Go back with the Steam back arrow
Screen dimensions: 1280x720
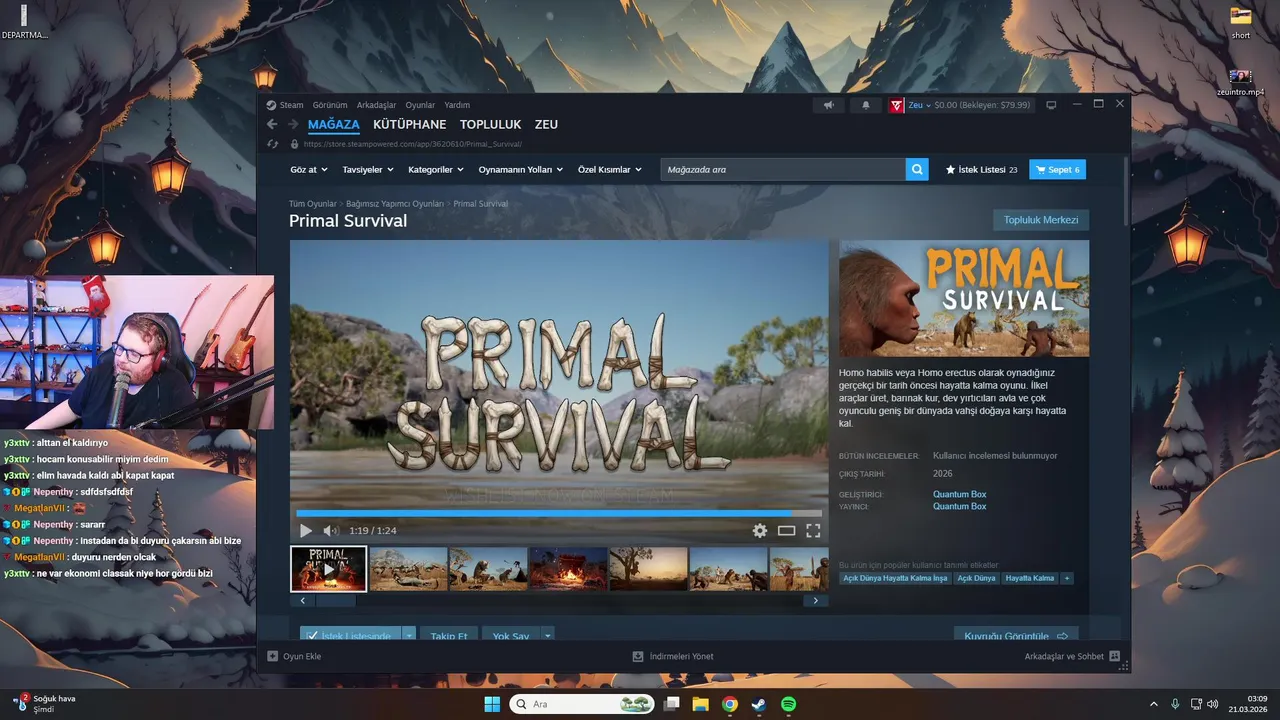(x=272, y=124)
